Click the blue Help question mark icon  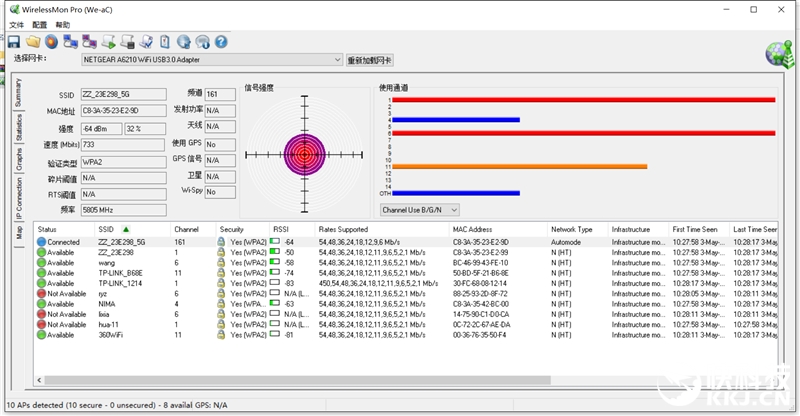click(x=221, y=42)
